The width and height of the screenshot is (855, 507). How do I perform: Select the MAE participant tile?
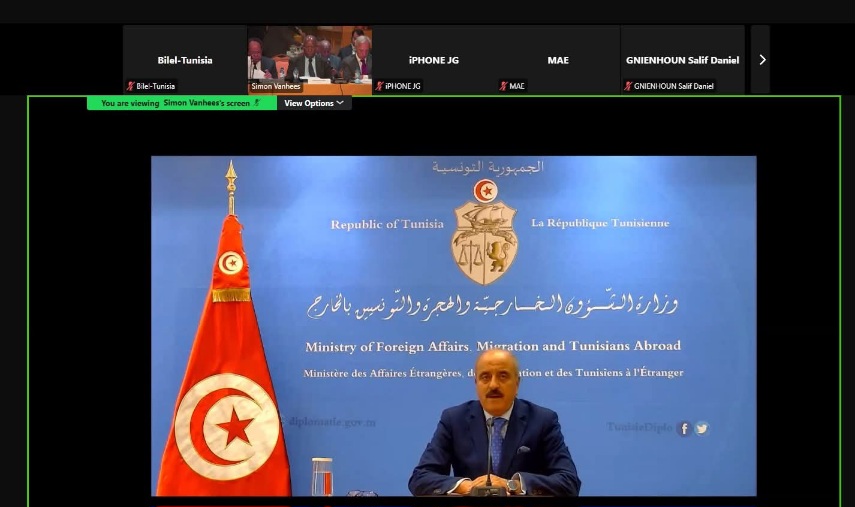558,60
